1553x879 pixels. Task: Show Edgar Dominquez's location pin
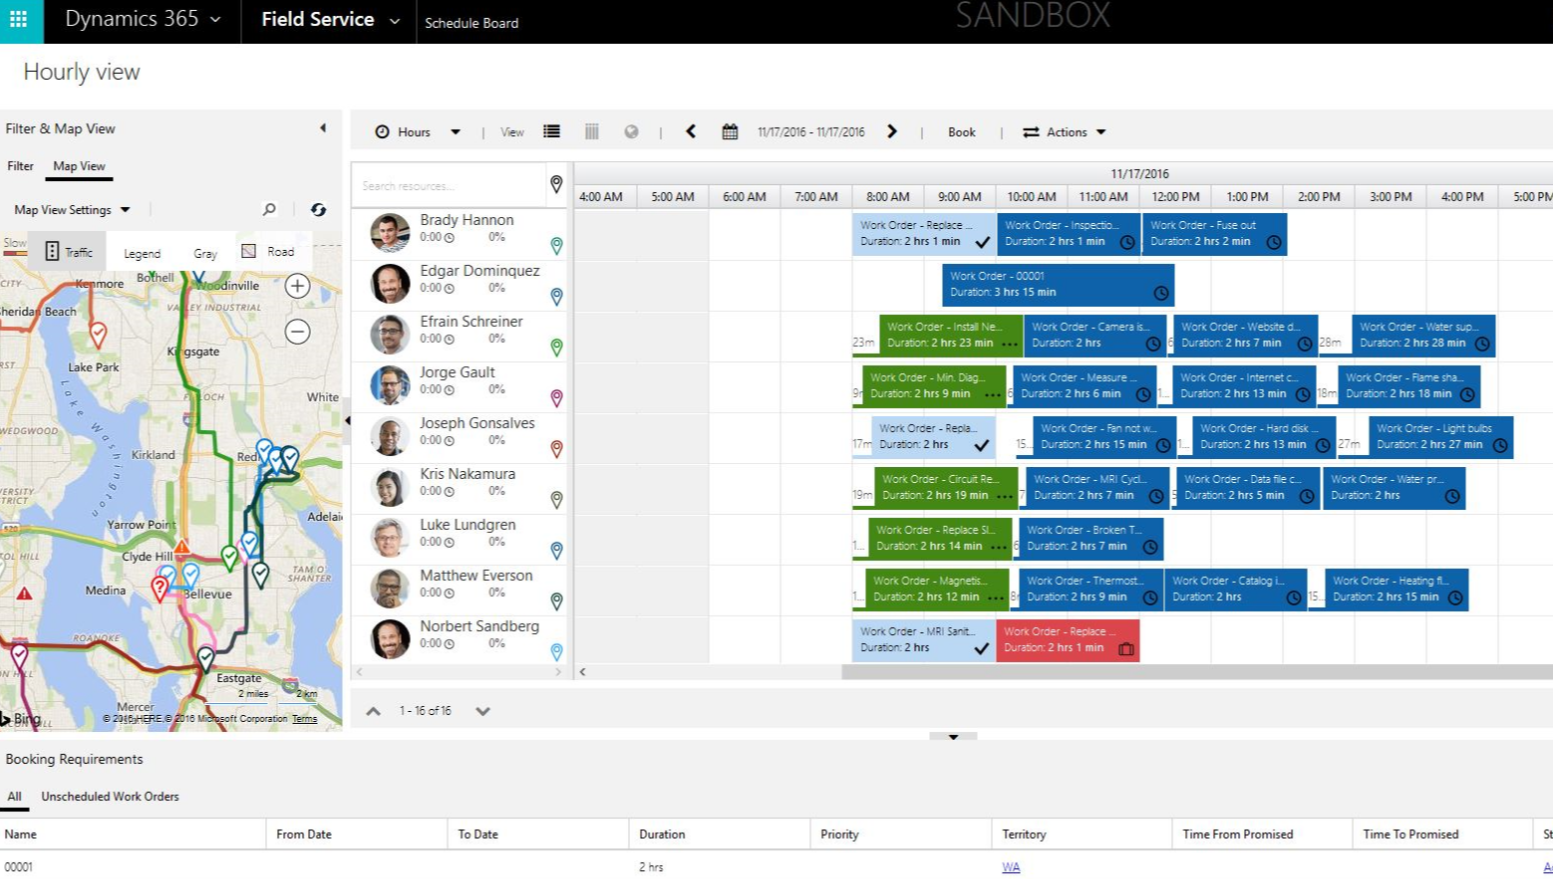pyautogui.click(x=556, y=296)
